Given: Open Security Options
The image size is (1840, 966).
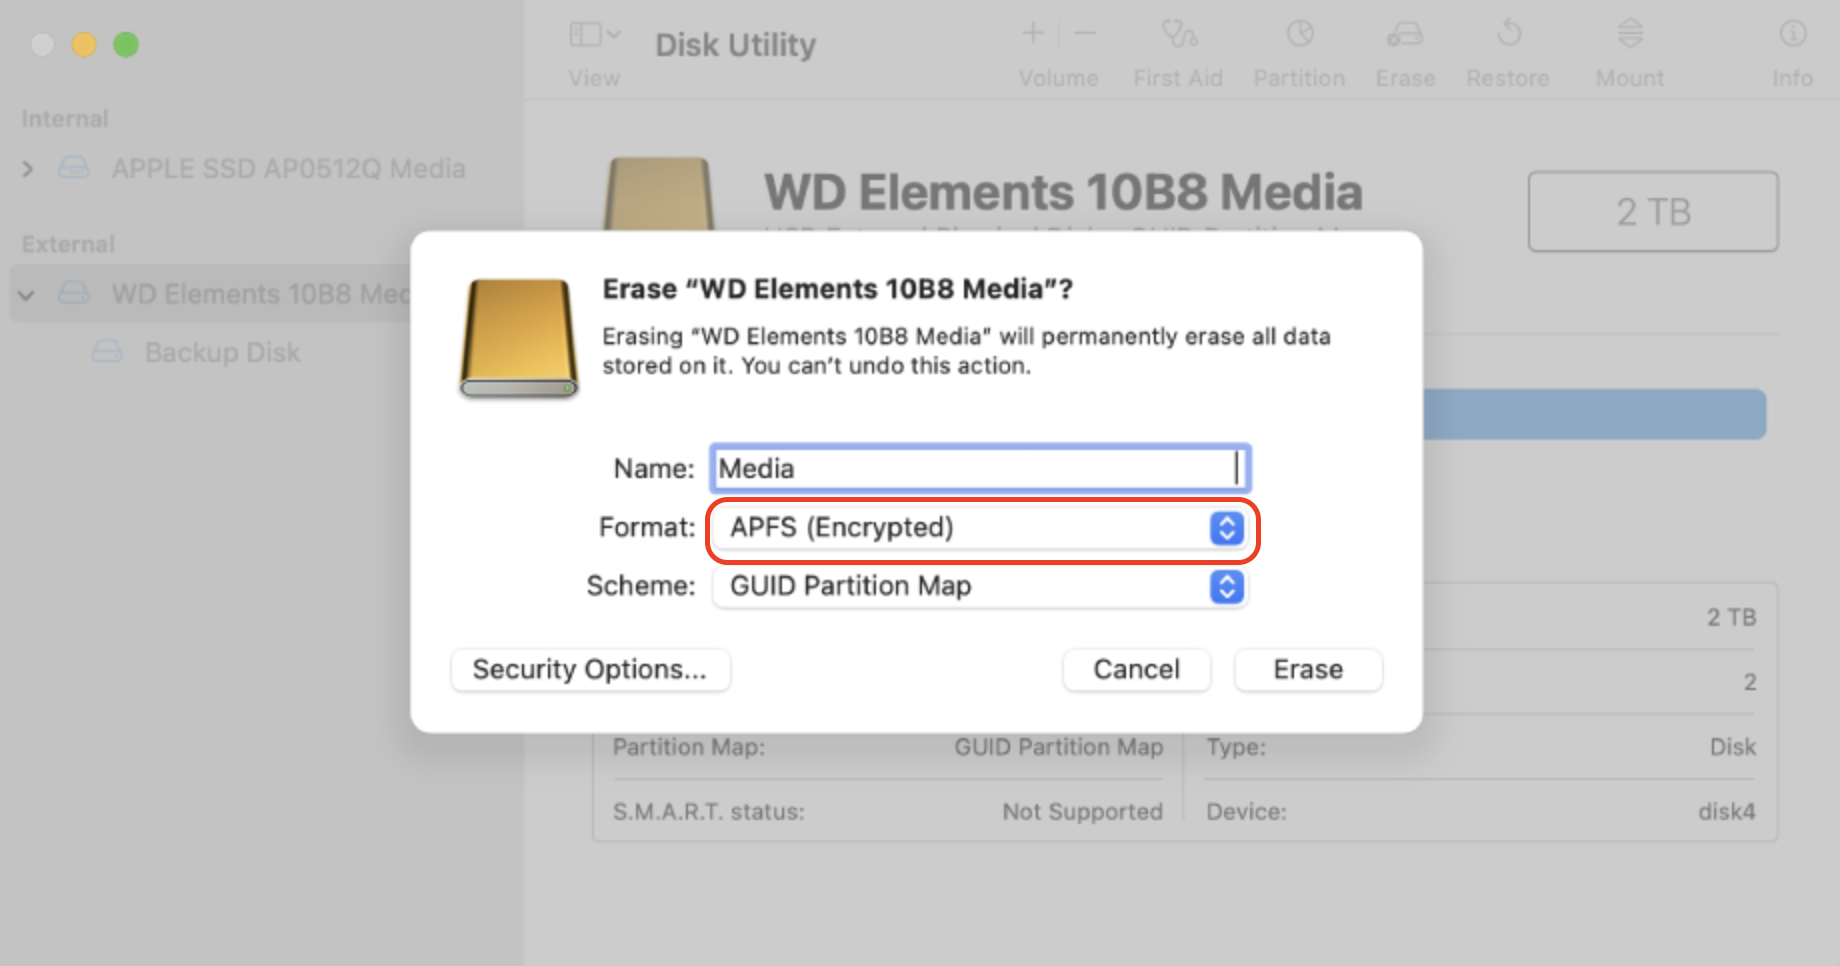Looking at the screenshot, I should pos(589,669).
